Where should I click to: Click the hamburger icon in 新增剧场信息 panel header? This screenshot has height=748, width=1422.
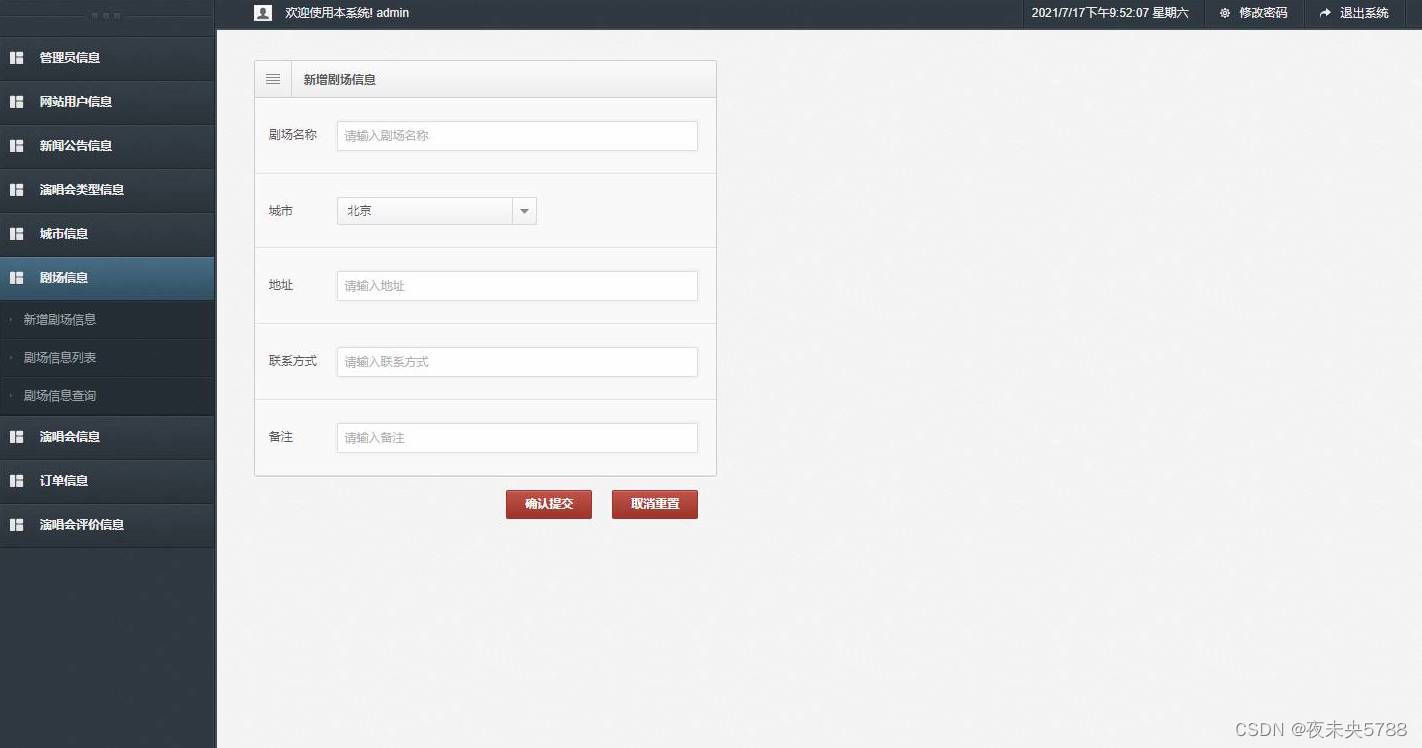[x=273, y=79]
